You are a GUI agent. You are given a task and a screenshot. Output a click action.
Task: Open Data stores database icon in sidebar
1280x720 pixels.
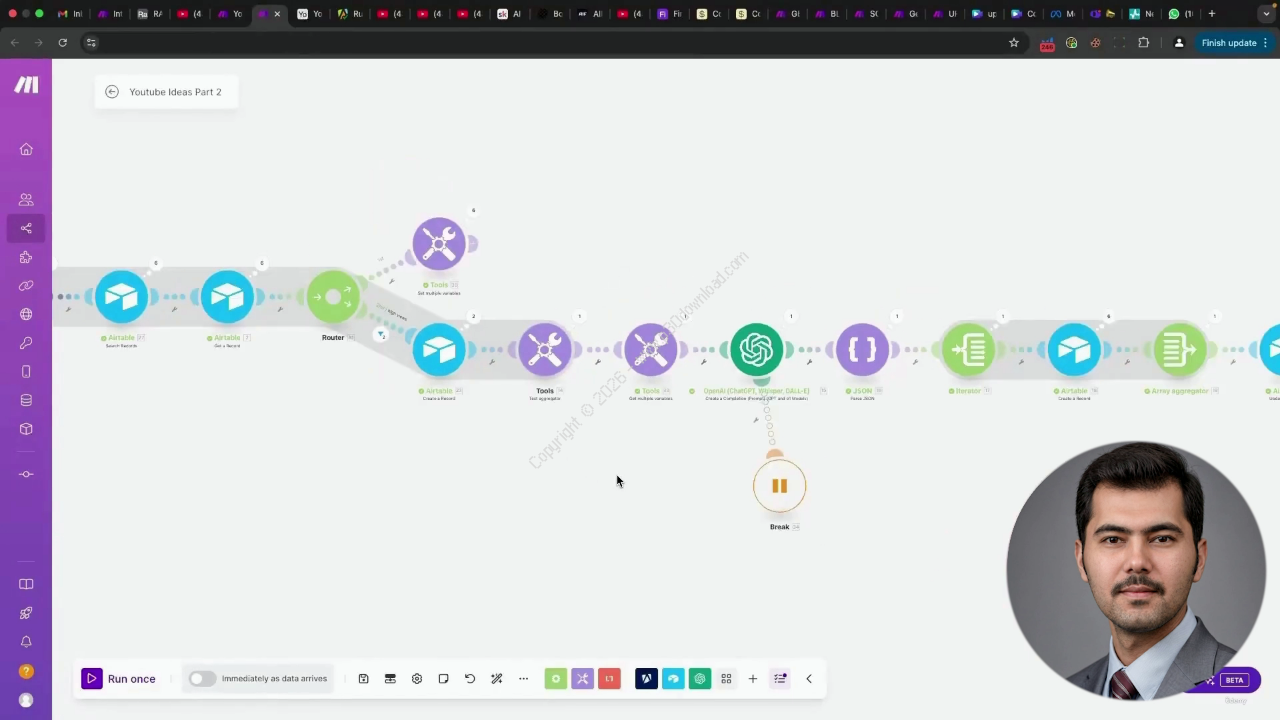pyautogui.click(x=26, y=400)
